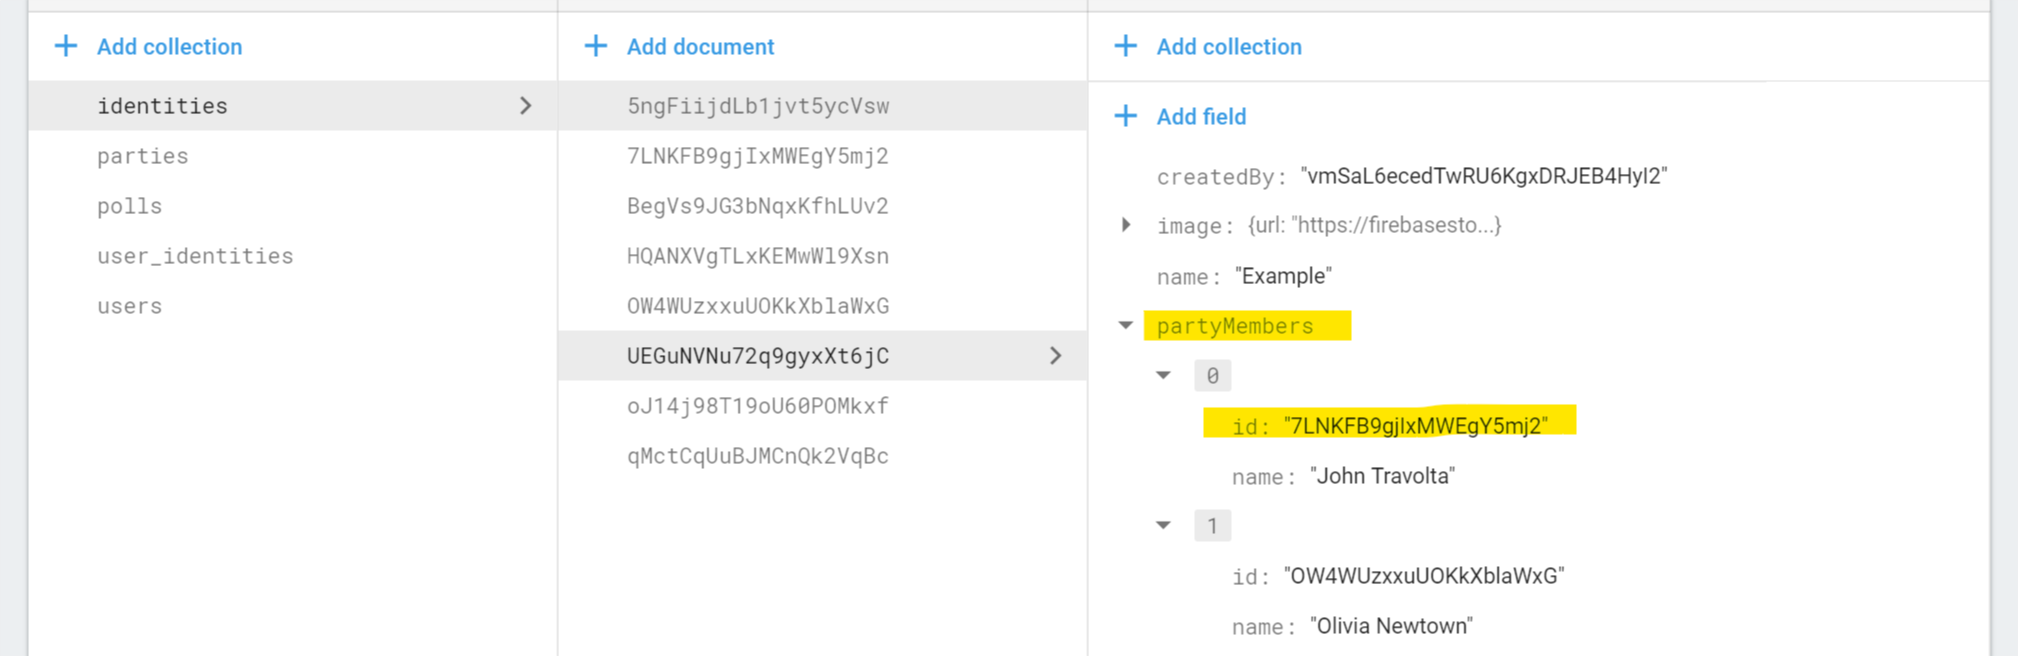Screen dimensions: 2018x656
Task: Open the parties collection
Action: [x=143, y=156]
